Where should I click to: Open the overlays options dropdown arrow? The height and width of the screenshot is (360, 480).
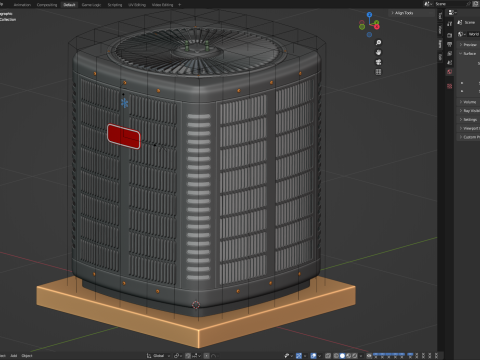tap(320, 356)
